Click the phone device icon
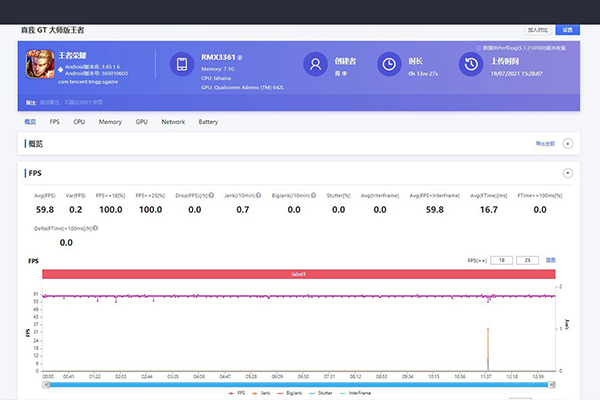Image resolution: width=600 pixels, height=400 pixels. pyautogui.click(x=183, y=65)
